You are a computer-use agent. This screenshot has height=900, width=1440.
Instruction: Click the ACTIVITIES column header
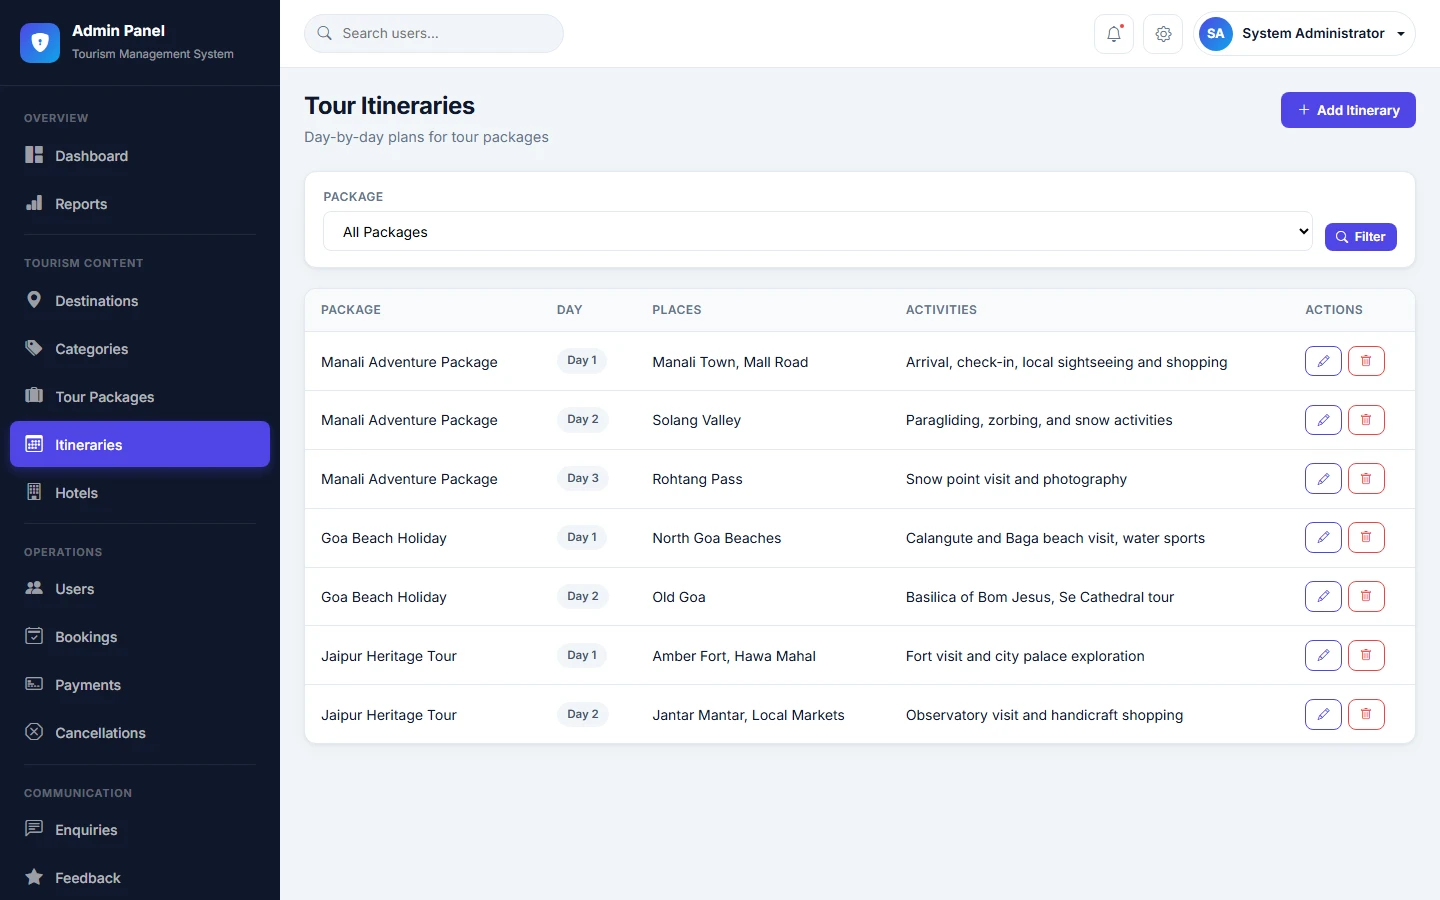[x=941, y=310]
